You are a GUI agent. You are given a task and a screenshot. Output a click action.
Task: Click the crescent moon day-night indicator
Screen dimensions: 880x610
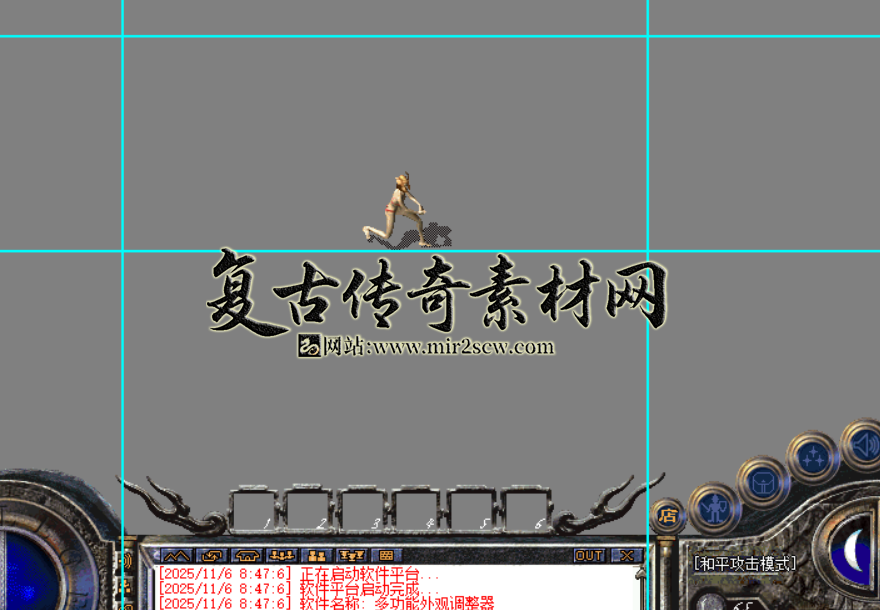point(853,551)
